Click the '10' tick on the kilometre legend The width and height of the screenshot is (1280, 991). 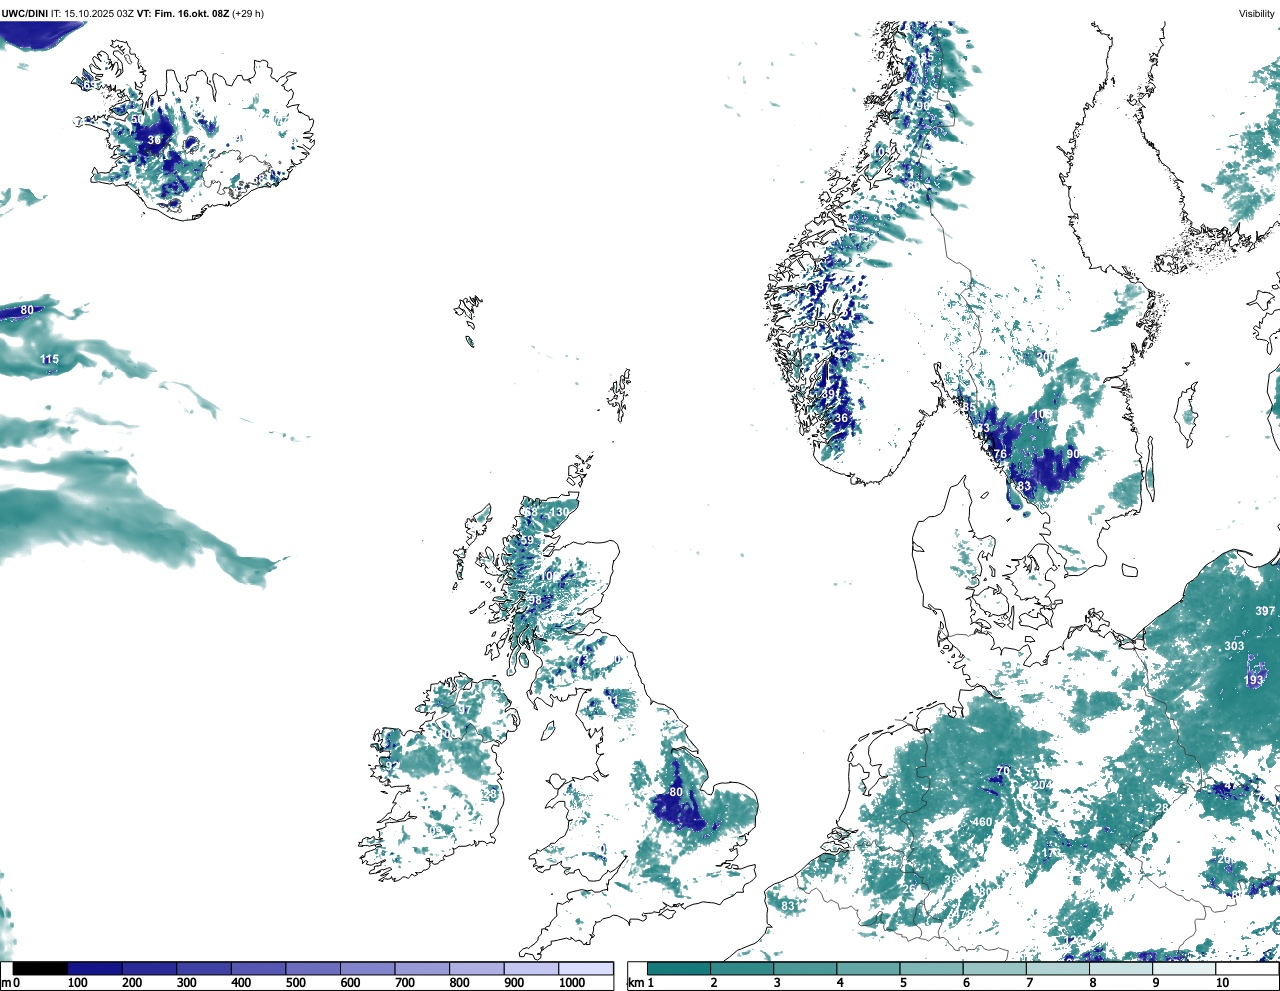pyautogui.click(x=1221, y=983)
